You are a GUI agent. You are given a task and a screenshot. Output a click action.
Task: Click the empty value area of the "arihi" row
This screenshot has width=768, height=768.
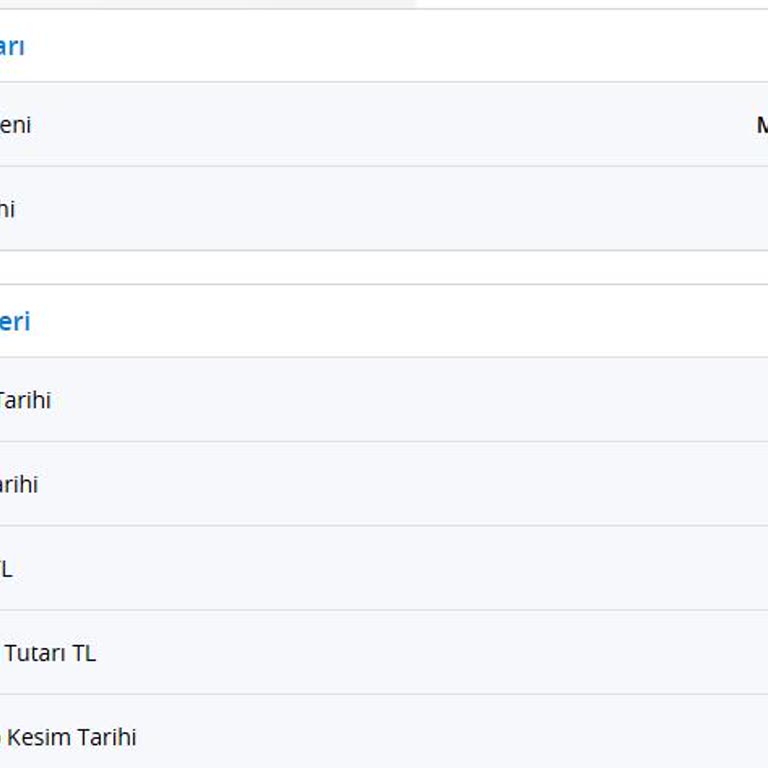pyautogui.click(x=400, y=485)
